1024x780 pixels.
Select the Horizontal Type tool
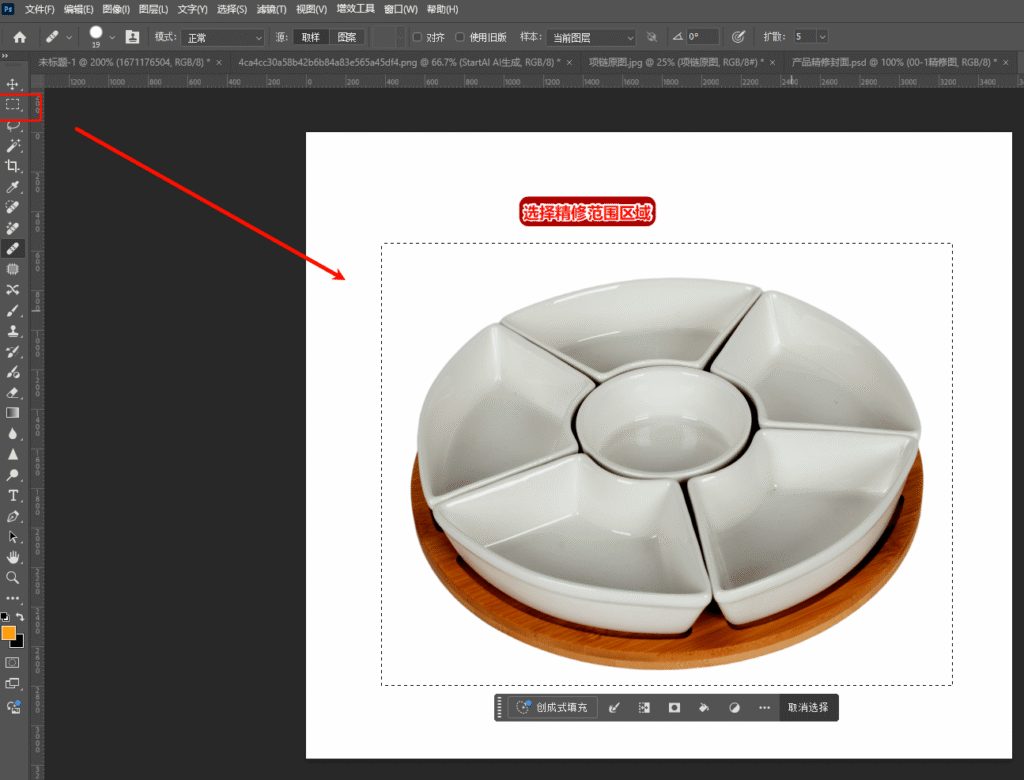click(x=13, y=495)
